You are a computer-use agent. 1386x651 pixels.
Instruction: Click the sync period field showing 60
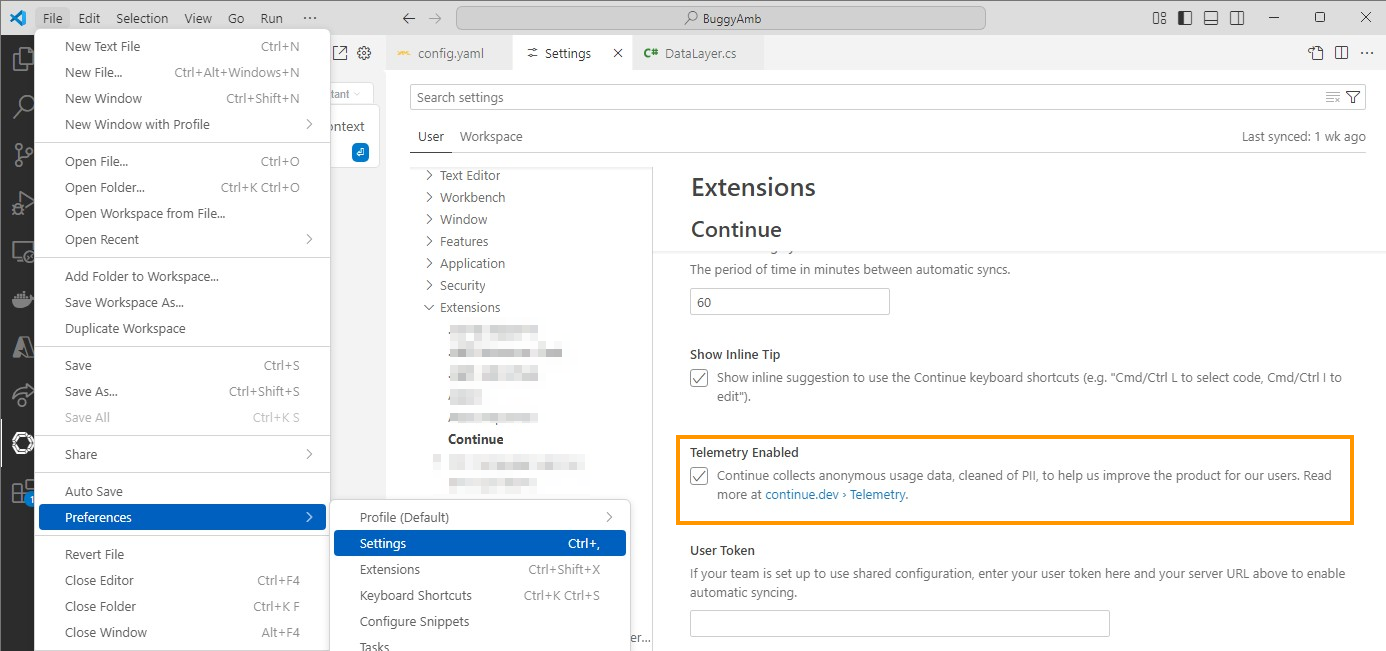[790, 302]
